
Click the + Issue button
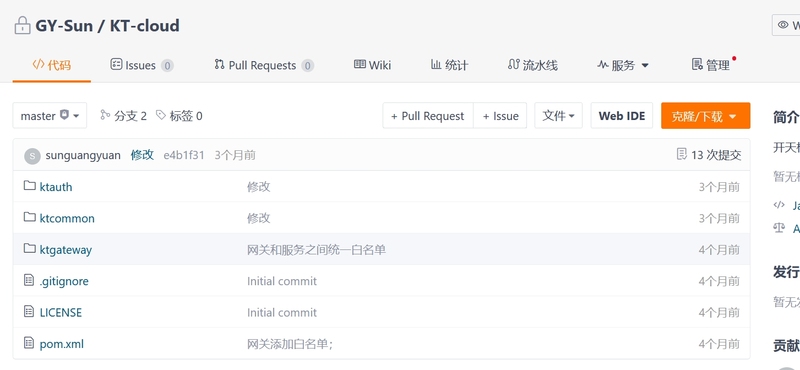(x=501, y=116)
